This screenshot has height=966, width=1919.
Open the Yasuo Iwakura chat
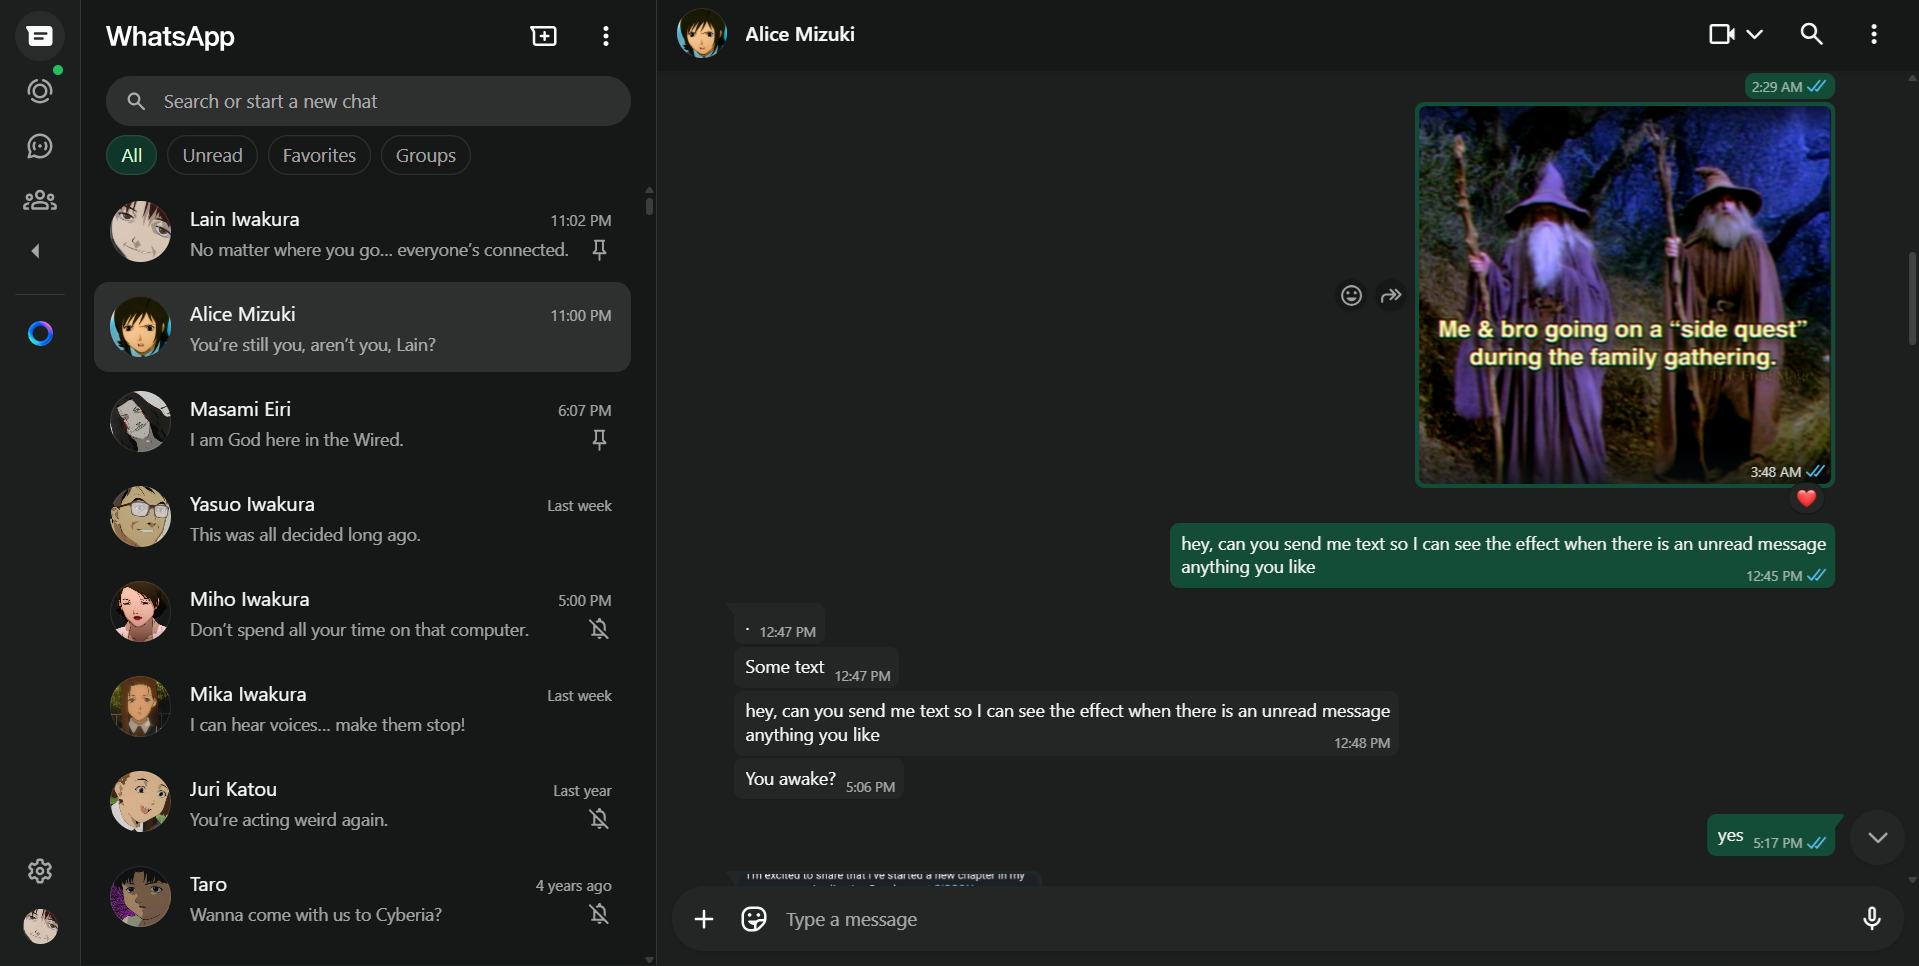tap(362, 517)
